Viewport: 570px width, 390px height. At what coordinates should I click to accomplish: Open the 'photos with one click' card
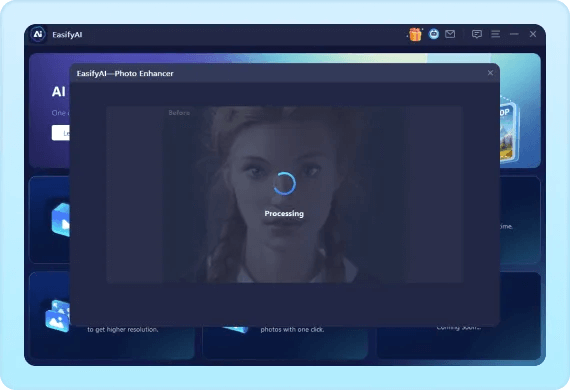[285, 343]
